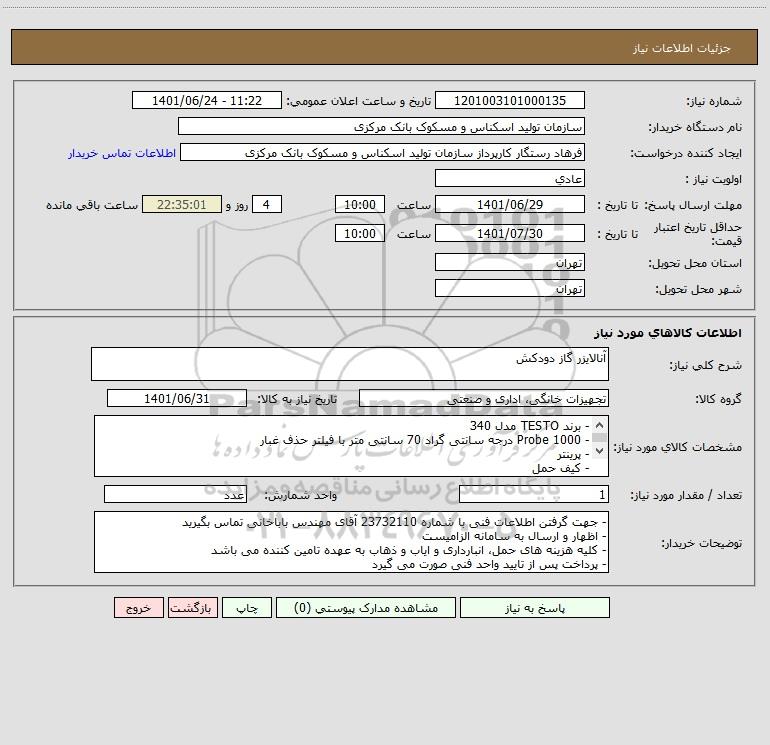Click line Probe 1000 درجه سانتی گراد
The width and height of the screenshot is (770, 745).
point(425,440)
